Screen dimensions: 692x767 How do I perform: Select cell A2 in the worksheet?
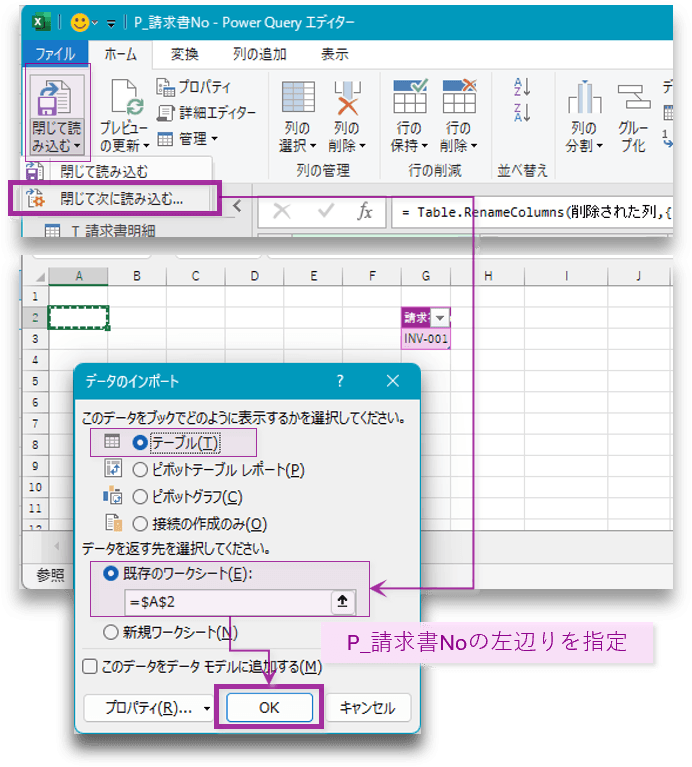[x=78, y=317]
